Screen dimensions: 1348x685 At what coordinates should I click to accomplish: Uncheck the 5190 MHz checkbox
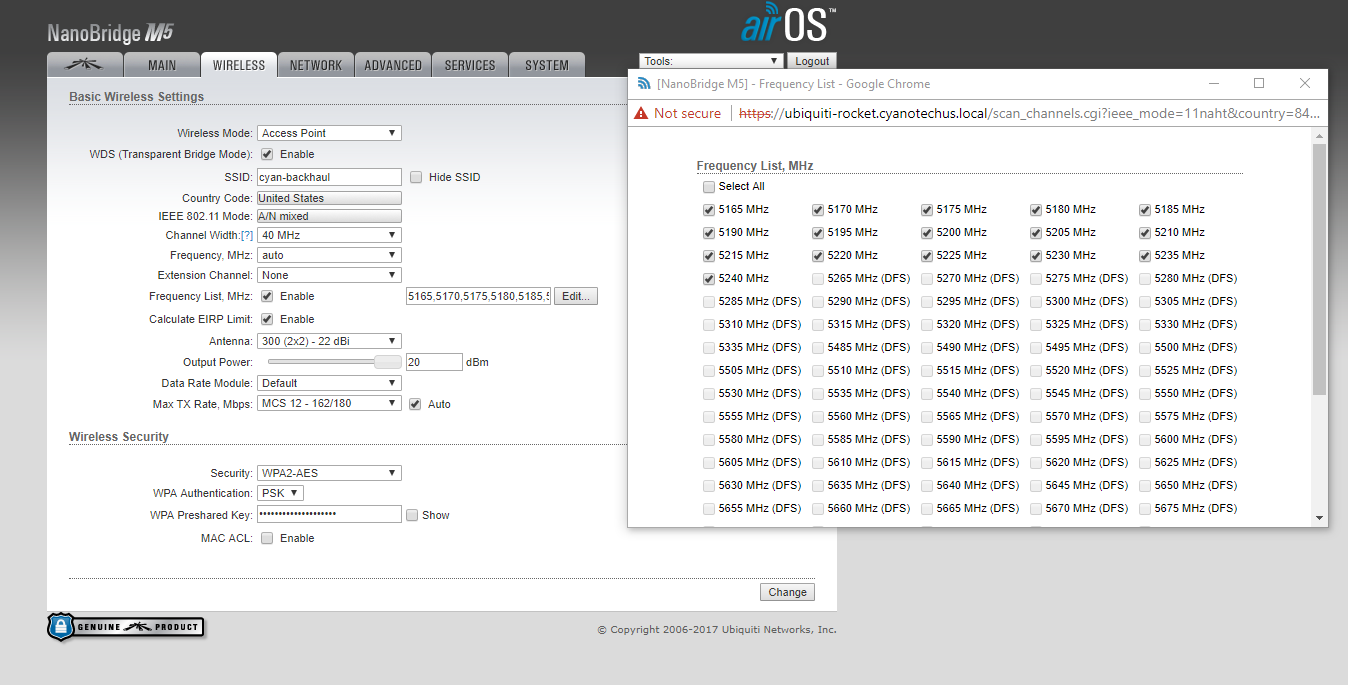[x=709, y=232]
